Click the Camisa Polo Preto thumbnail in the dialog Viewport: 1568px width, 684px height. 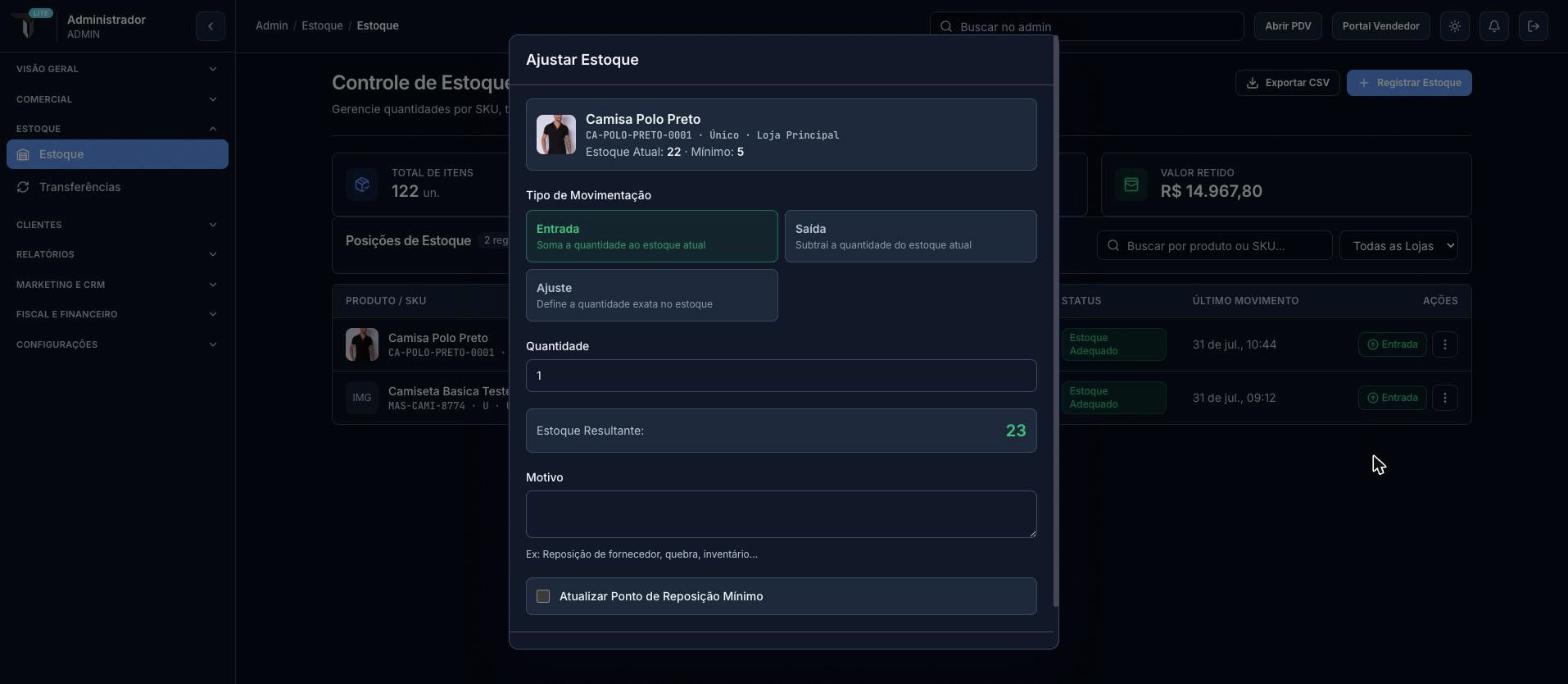point(556,135)
